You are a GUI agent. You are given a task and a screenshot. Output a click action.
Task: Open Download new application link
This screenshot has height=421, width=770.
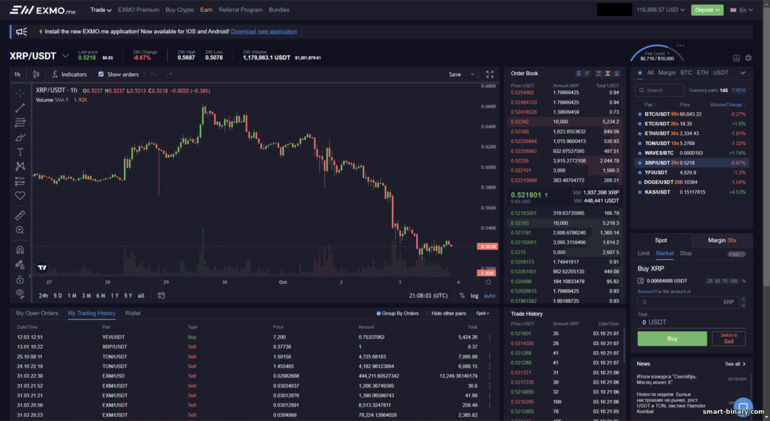[264, 31]
